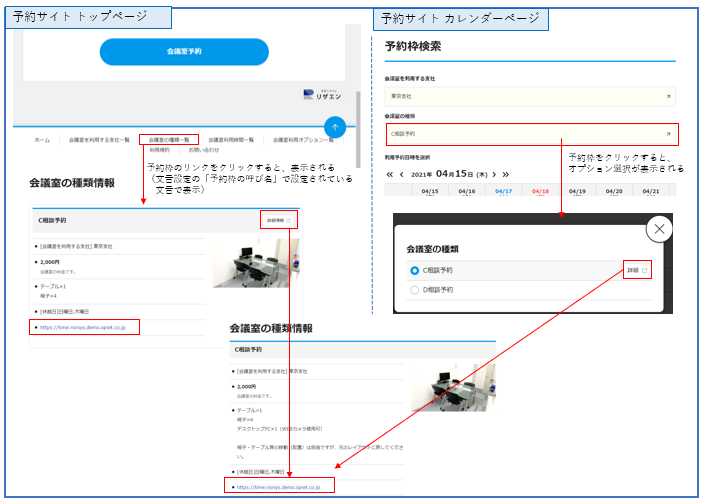The width and height of the screenshot is (705, 502).
Task: Select the blue 04/17 calendar column
Action: coord(504,191)
